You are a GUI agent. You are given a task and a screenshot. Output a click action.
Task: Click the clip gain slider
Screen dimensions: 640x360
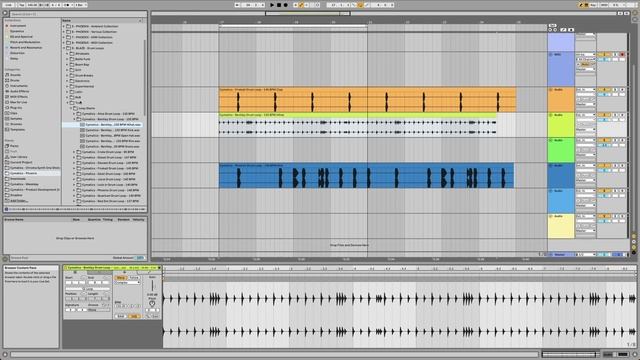(x=152, y=285)
